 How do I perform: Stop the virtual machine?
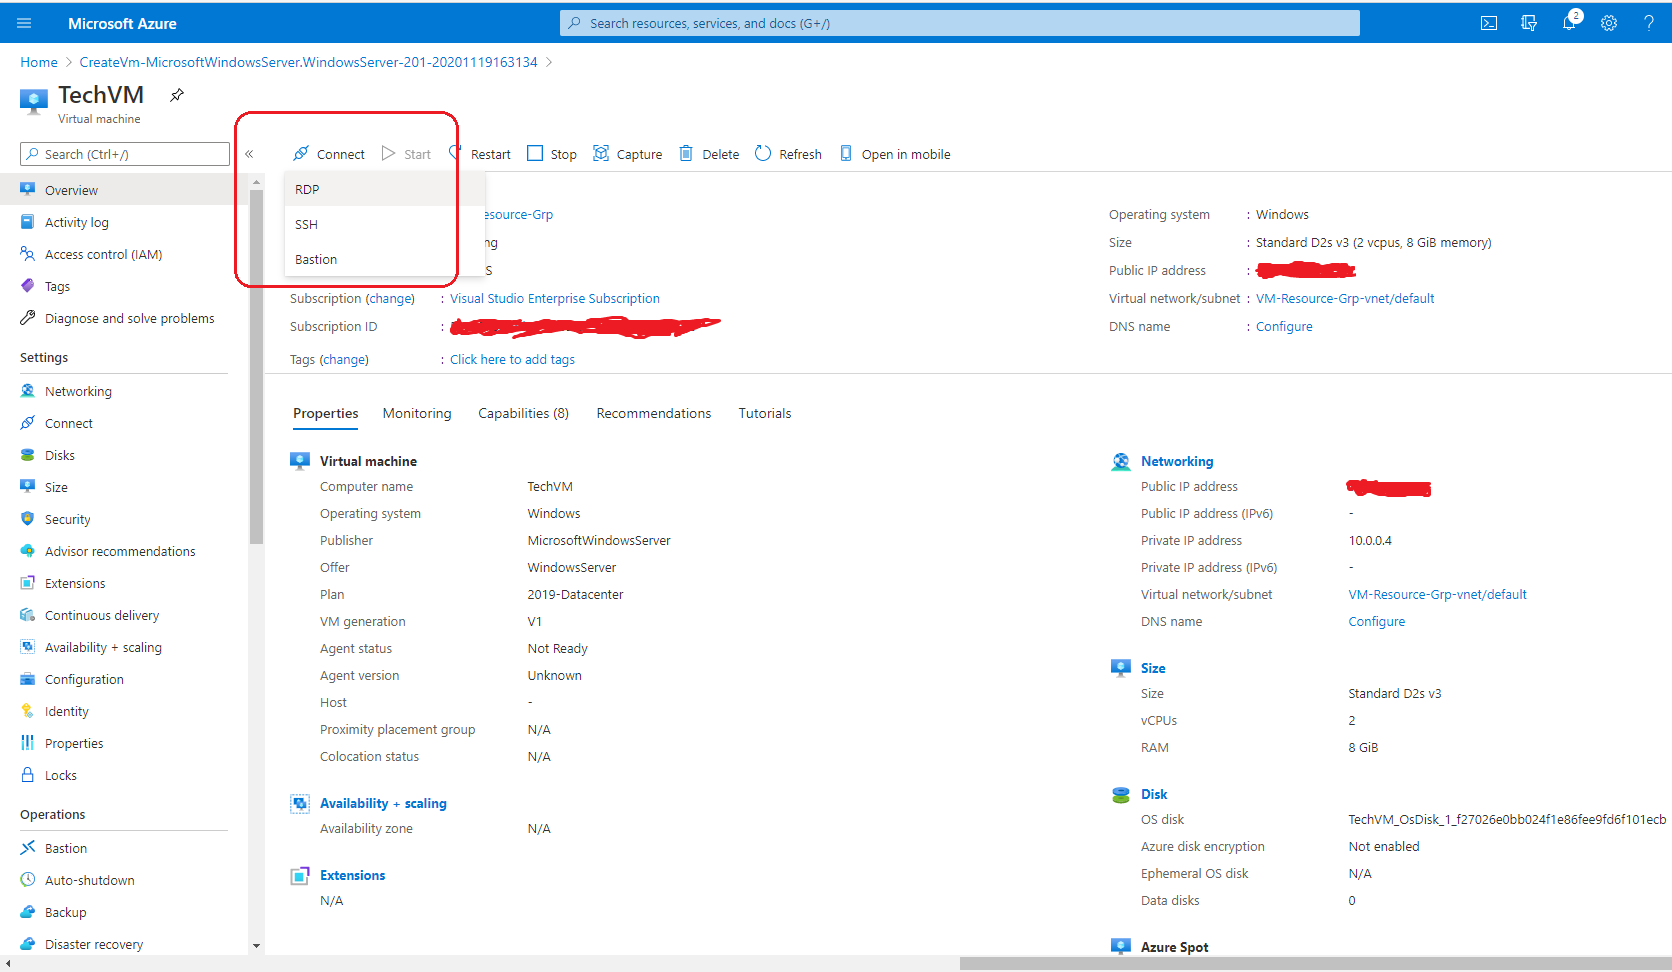click(552, 154)
